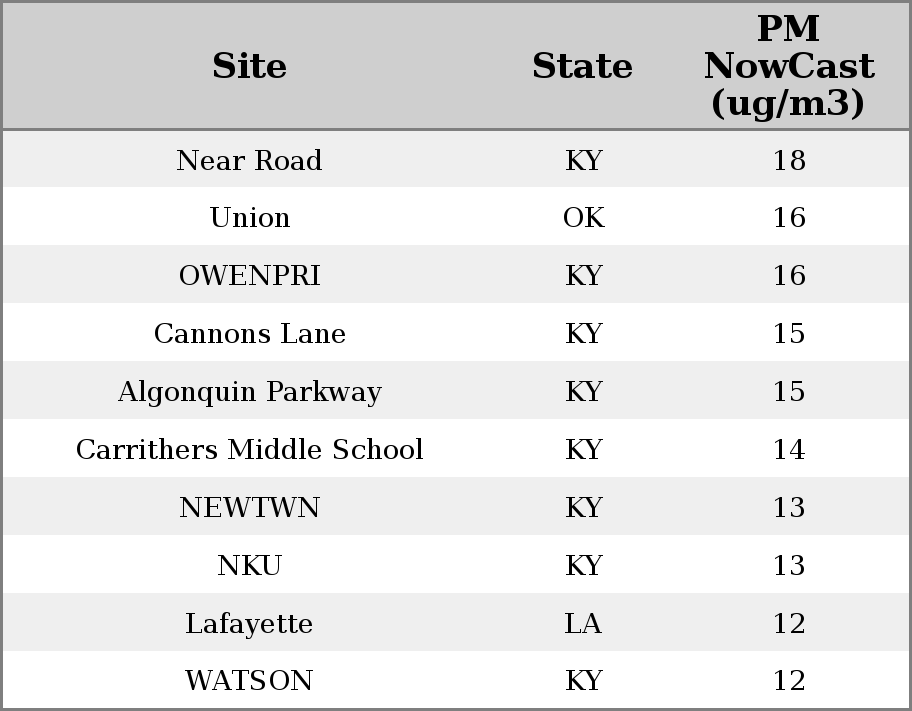Select Carrithers Middle School site
The image size is (912, 711).
pos(249,450)
